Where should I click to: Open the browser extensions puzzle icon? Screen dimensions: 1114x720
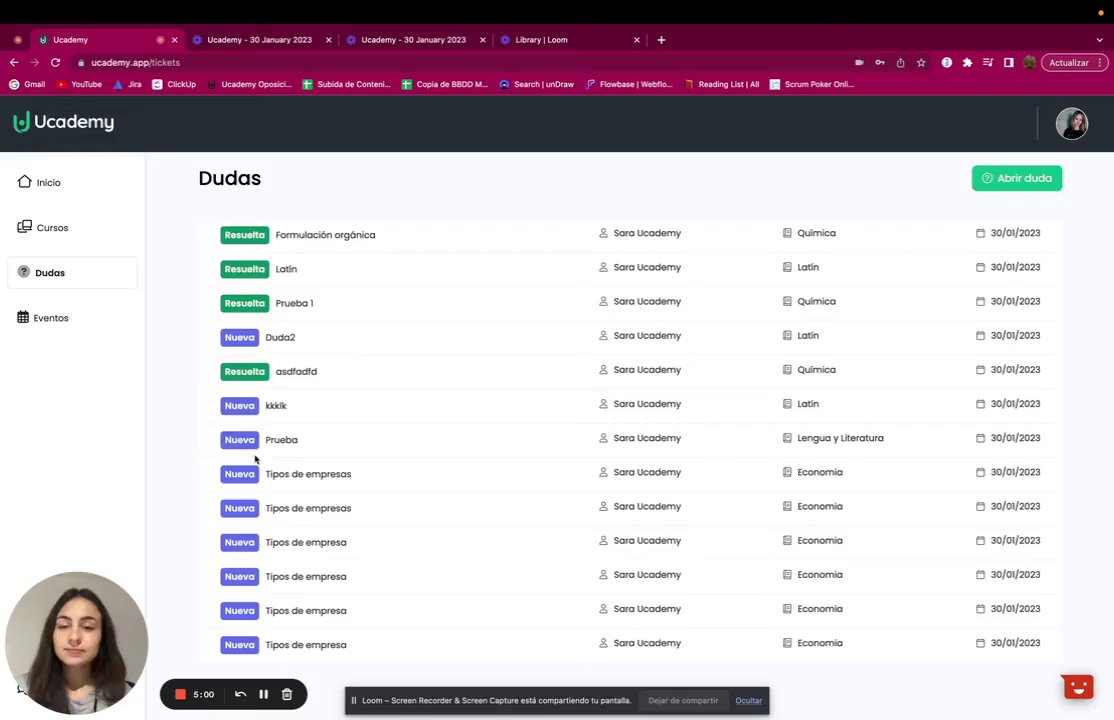pyautogui.click(x=967, y=63)
